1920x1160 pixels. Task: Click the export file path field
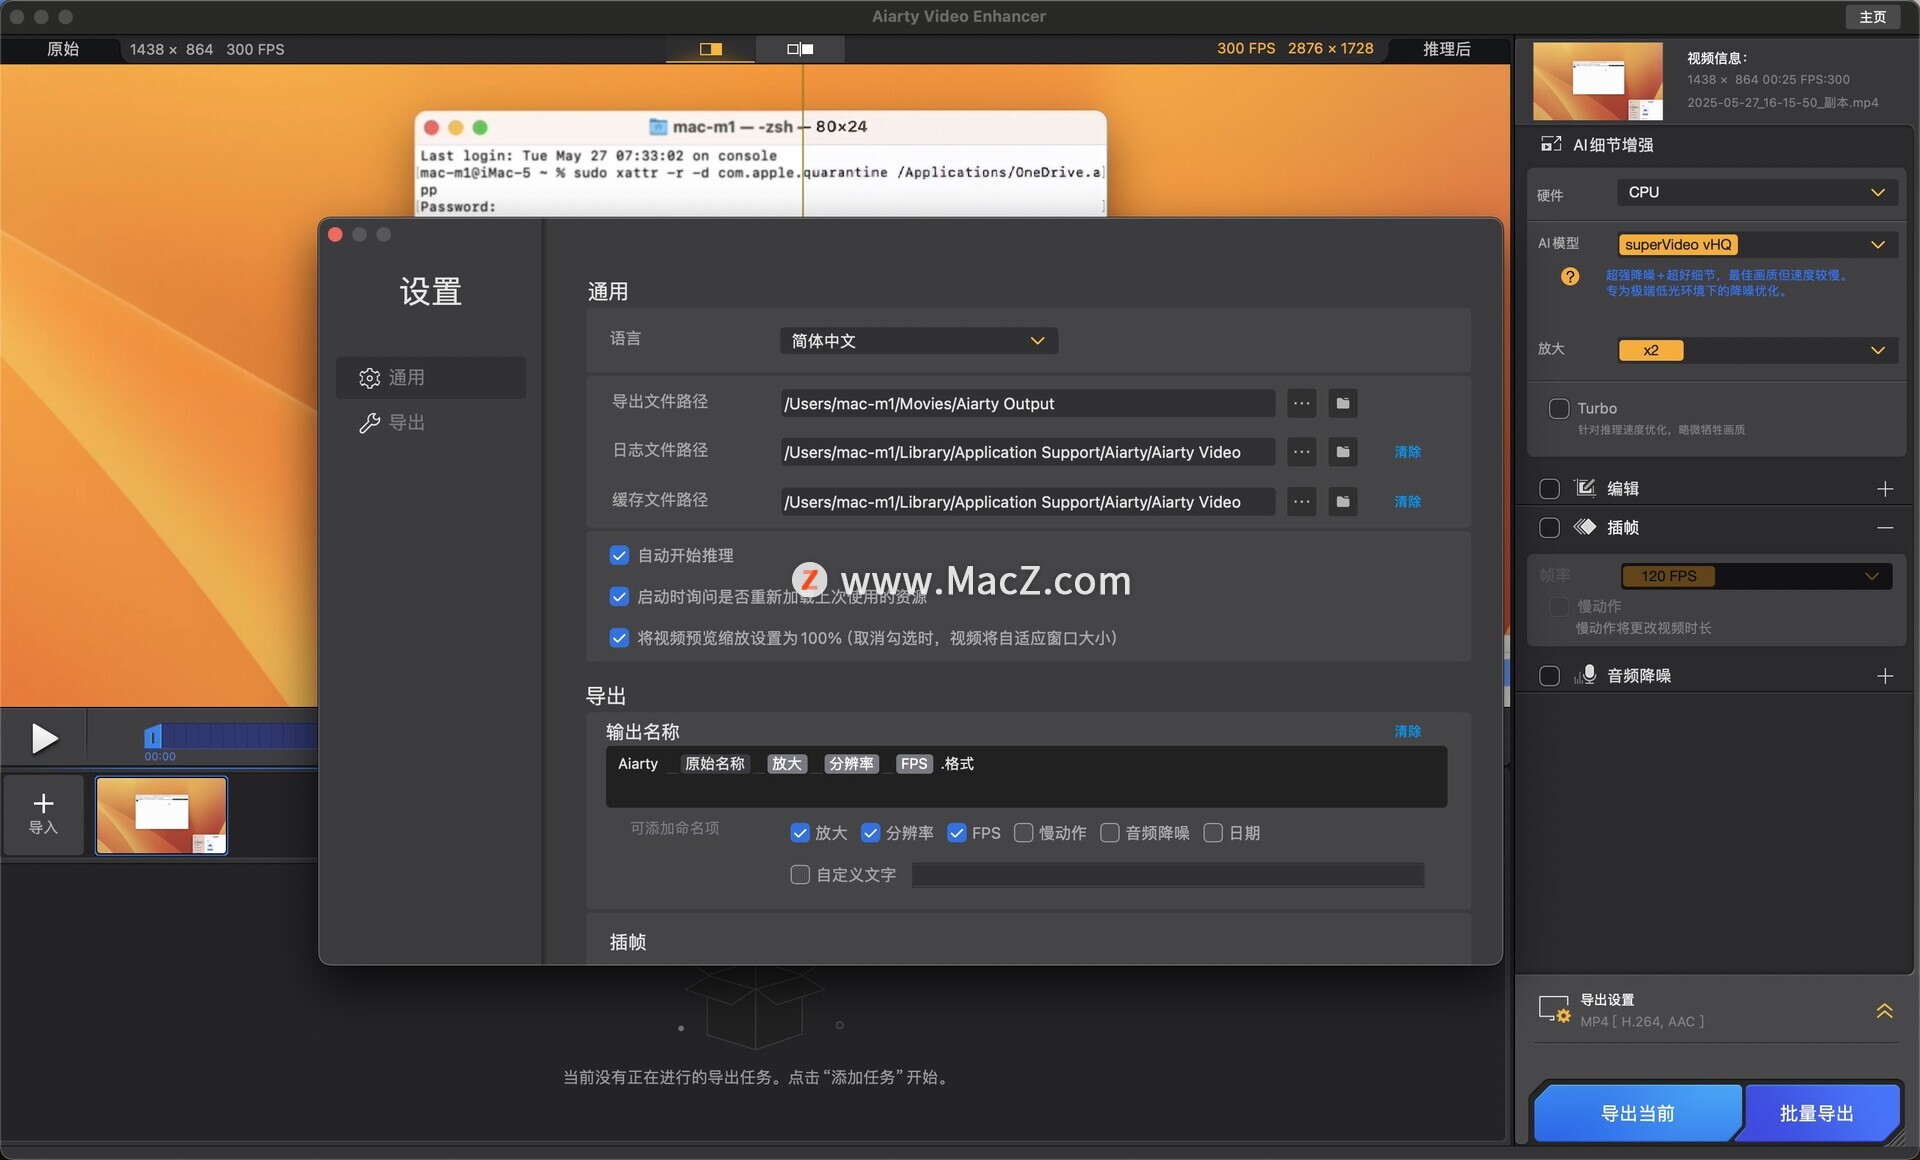[x=1027, y=404]
